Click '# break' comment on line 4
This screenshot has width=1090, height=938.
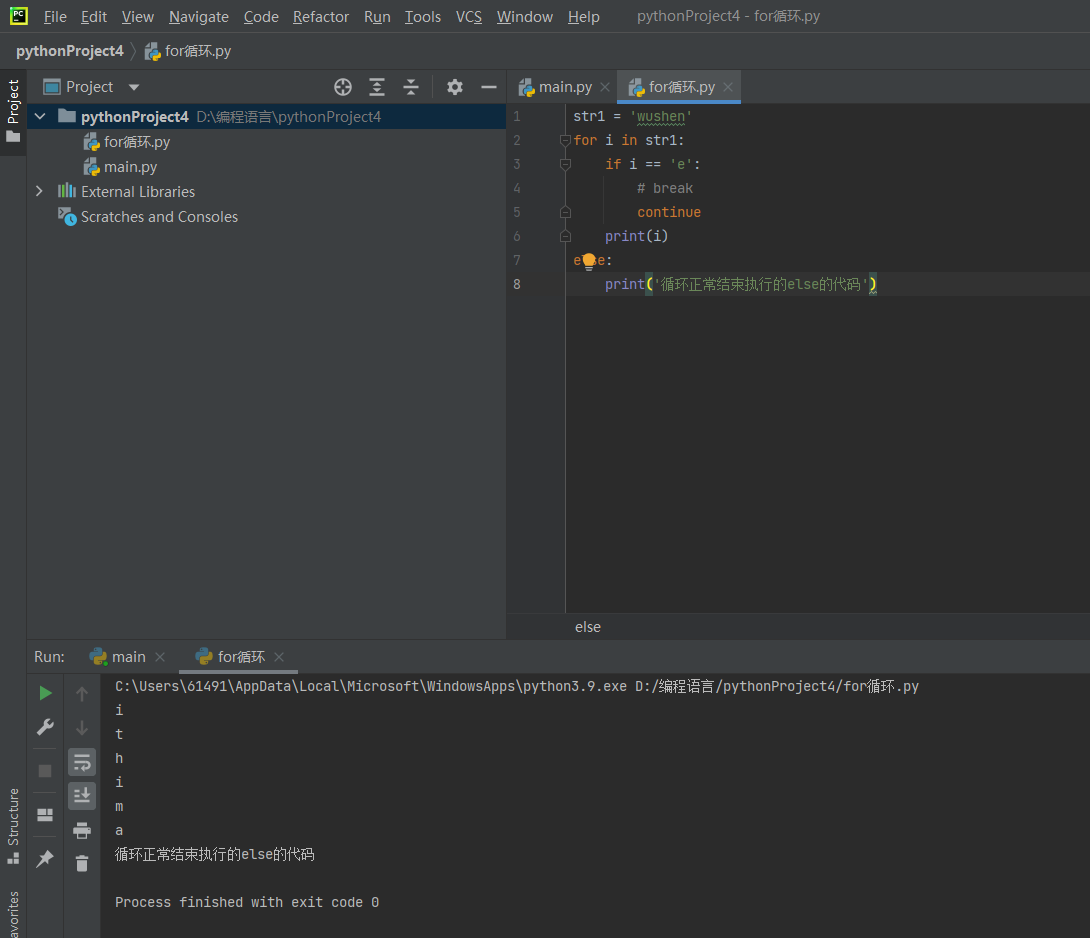[x=665, y=188]
